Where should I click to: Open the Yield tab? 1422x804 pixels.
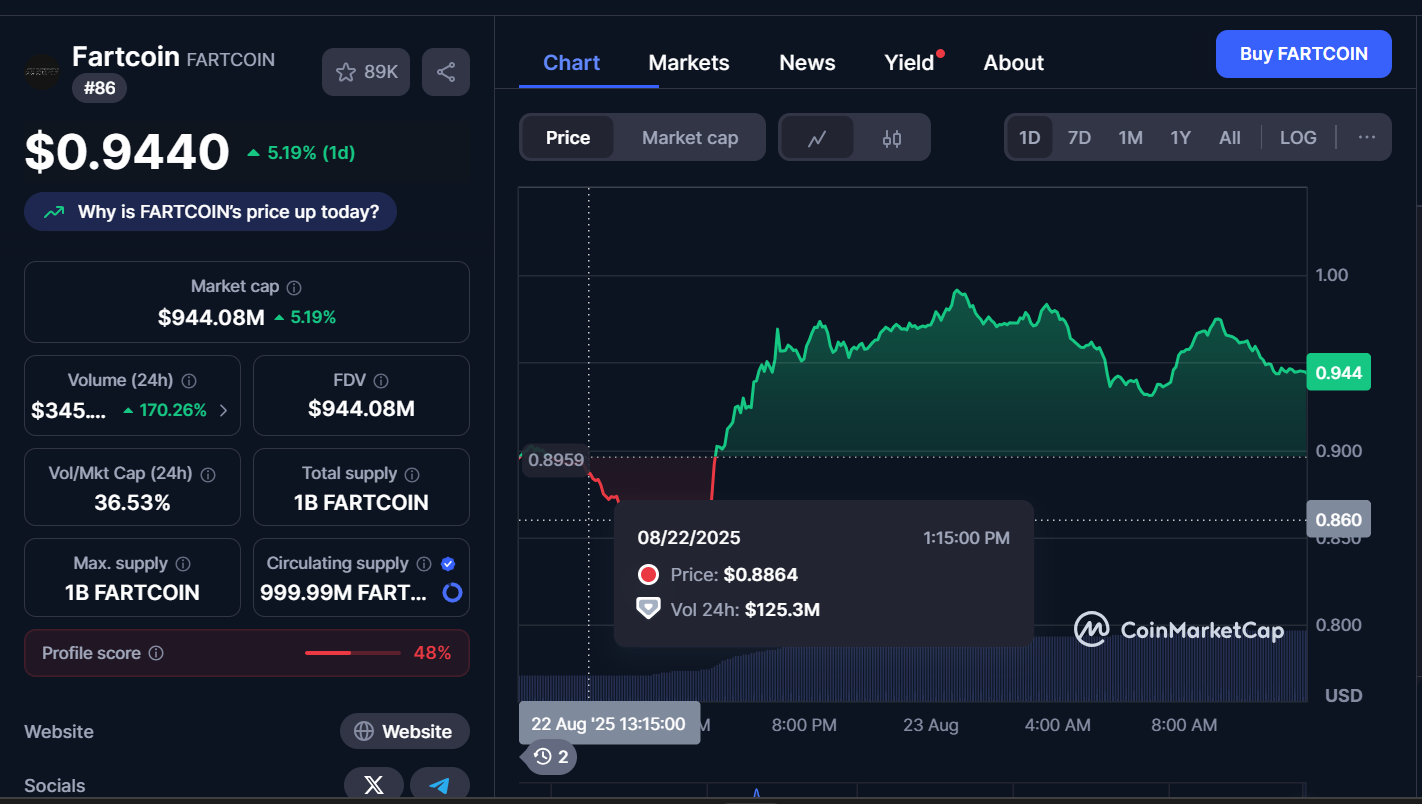909,63
